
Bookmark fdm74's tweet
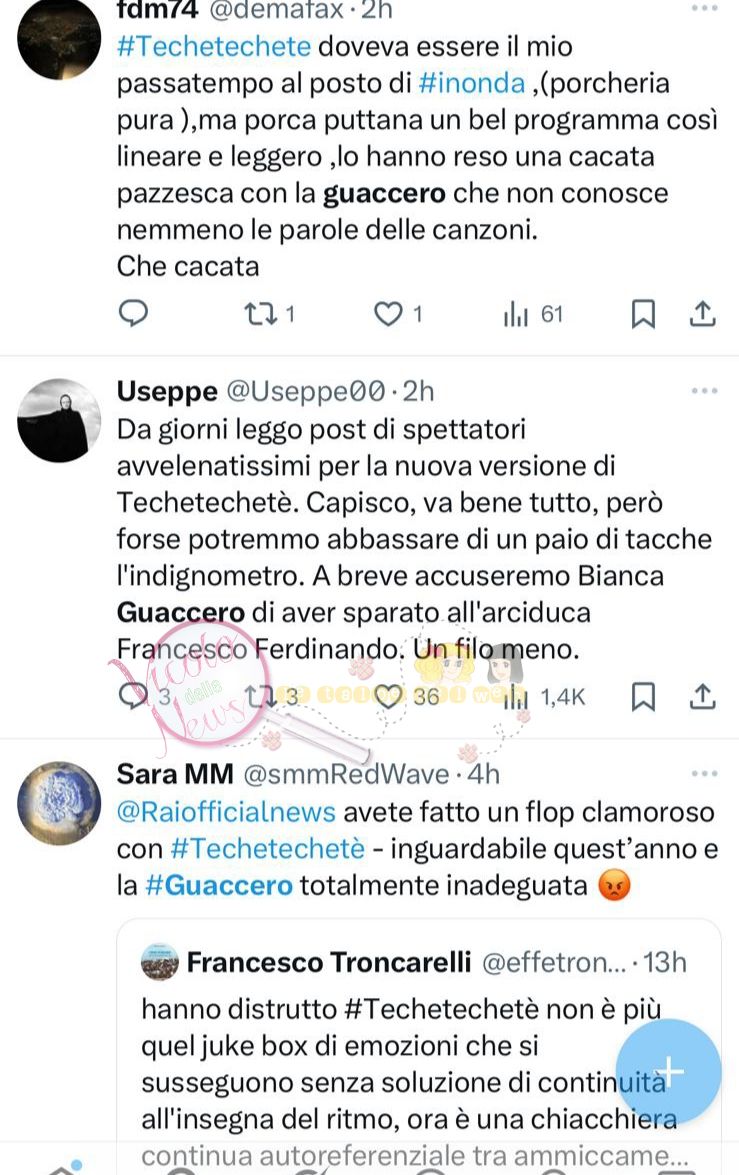click(643, 314)
